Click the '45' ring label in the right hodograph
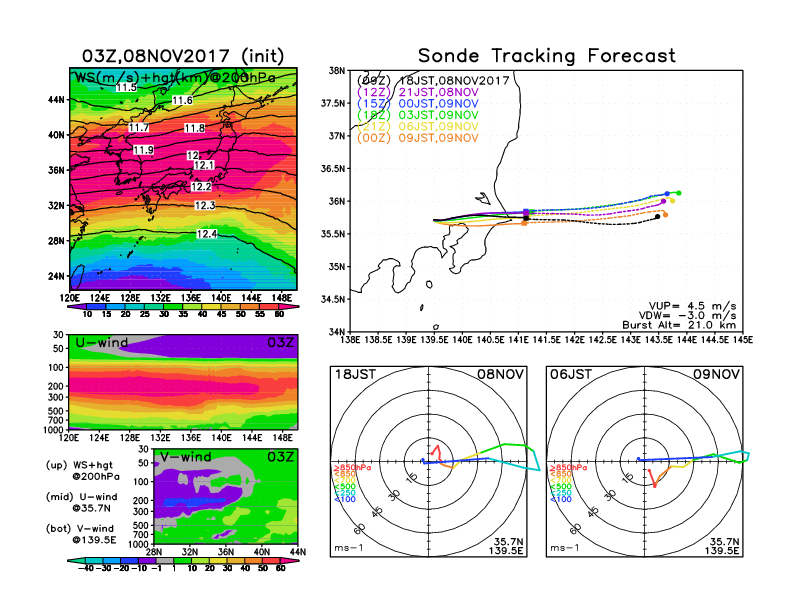792x612 pixels. (593, 511)
